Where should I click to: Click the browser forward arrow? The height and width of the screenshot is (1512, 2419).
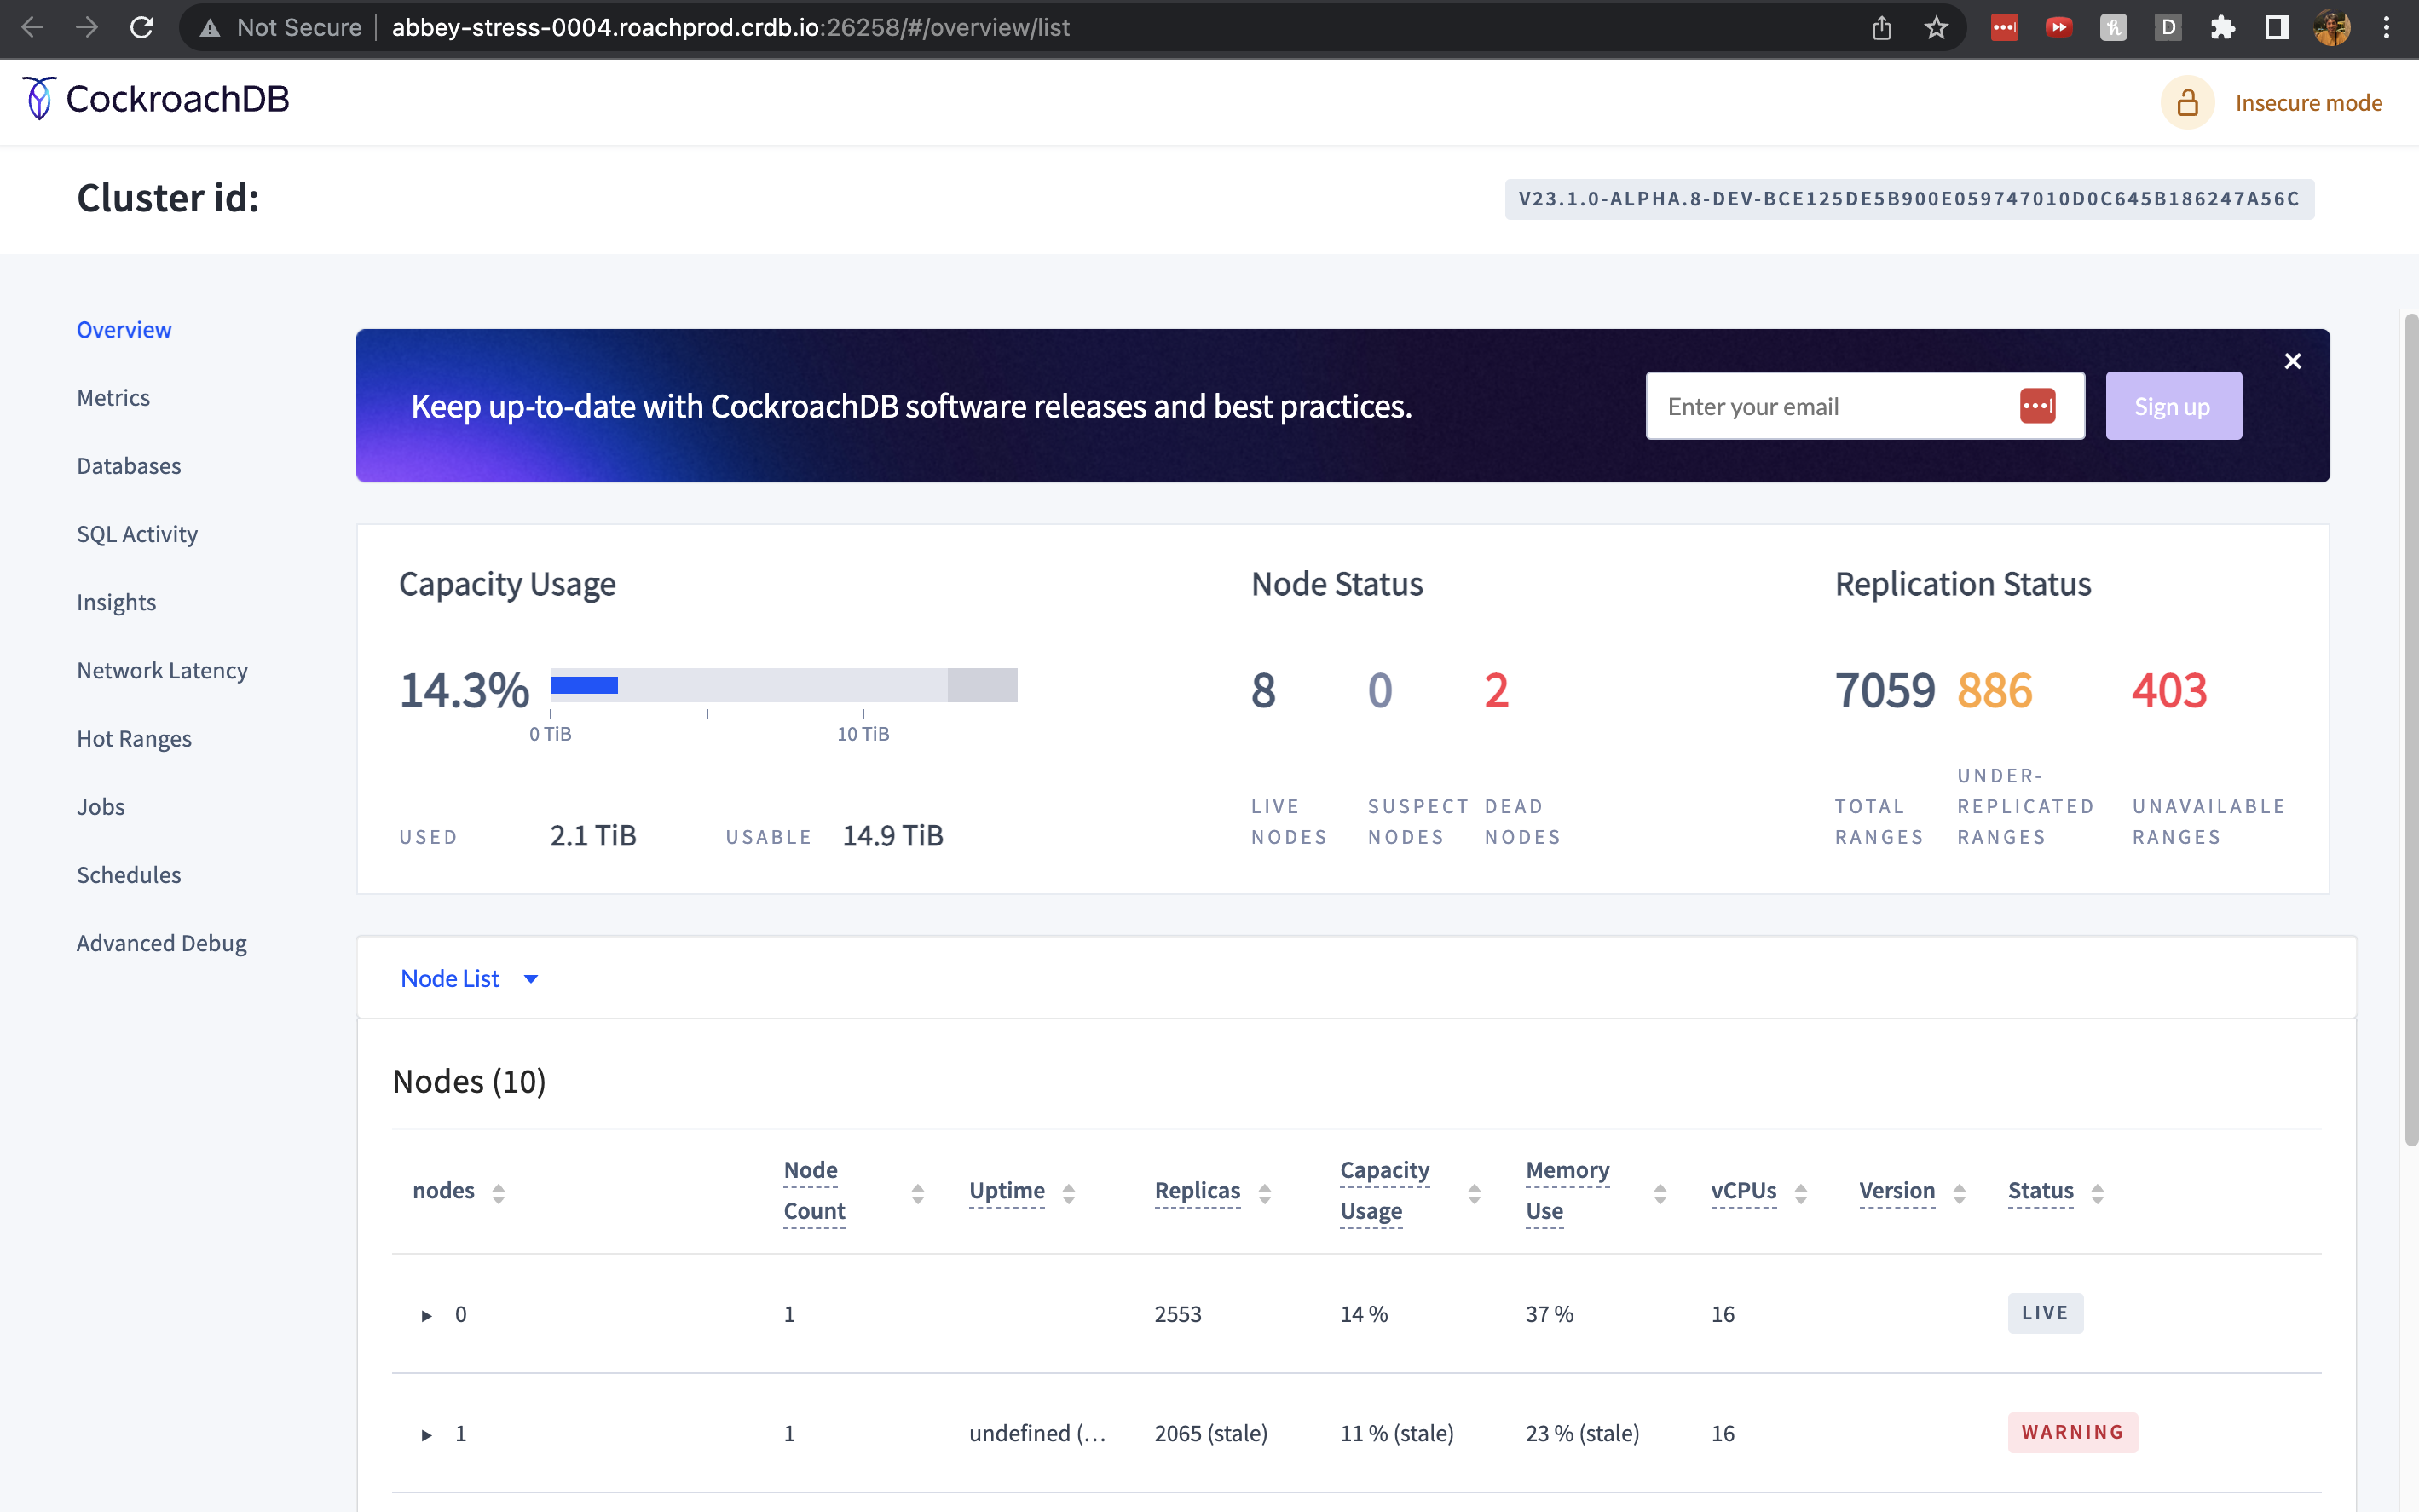pyautogui.click(x=87, y=27)
